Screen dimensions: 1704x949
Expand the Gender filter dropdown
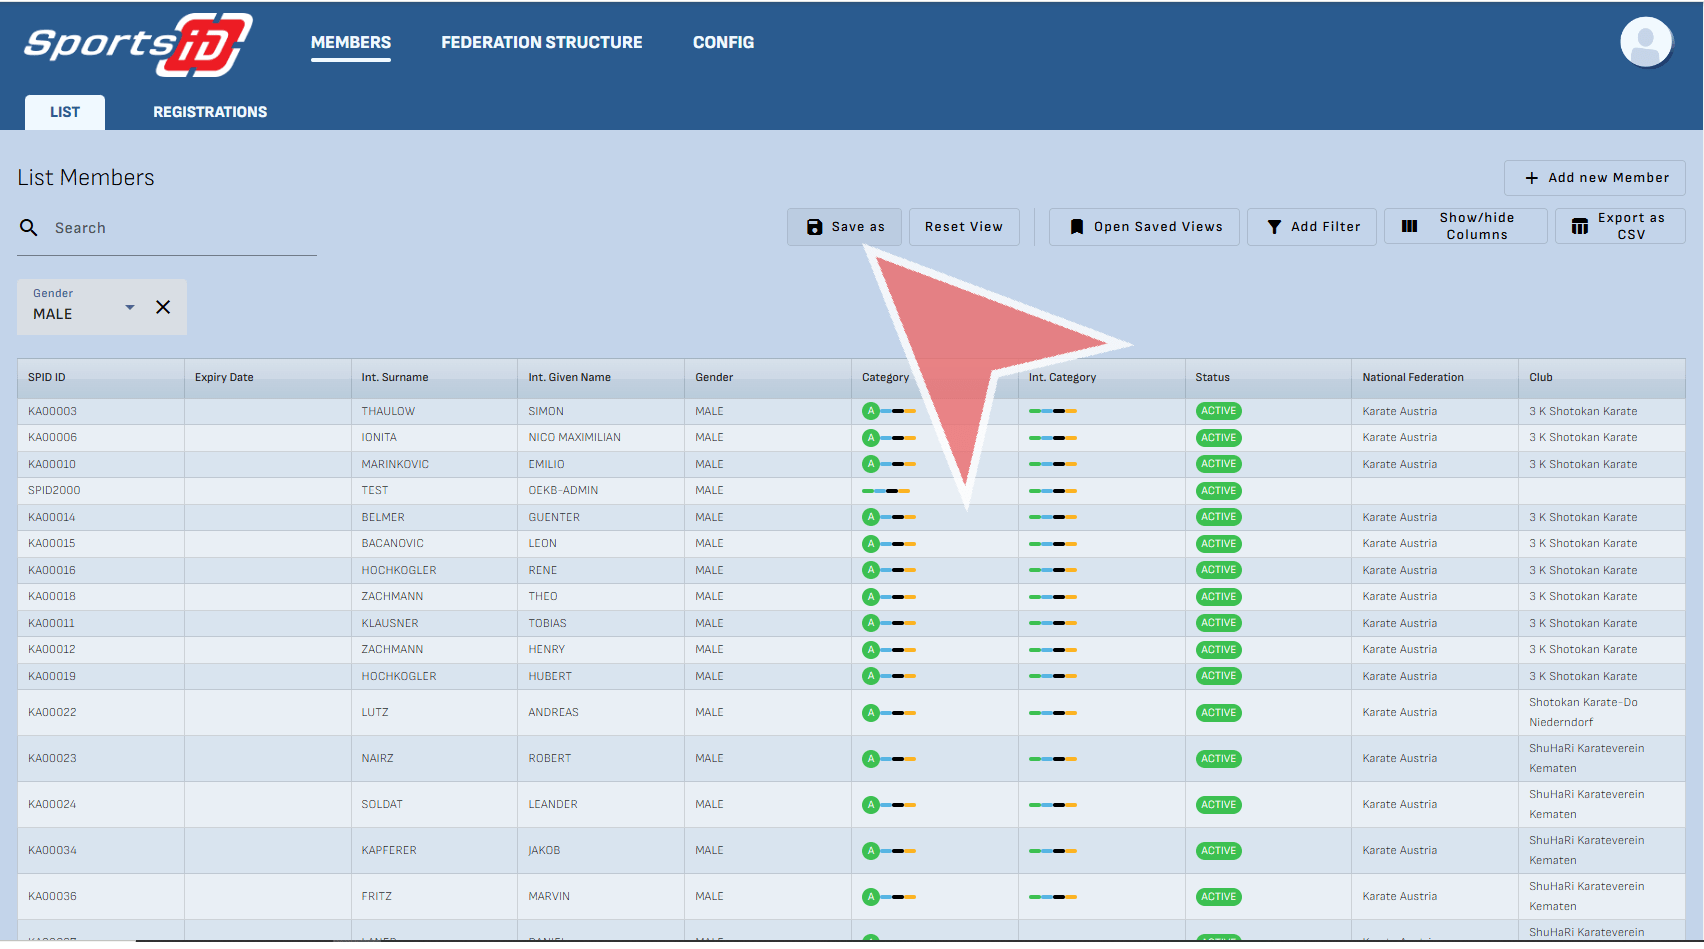pyautogui.click(x=129, y=307)
